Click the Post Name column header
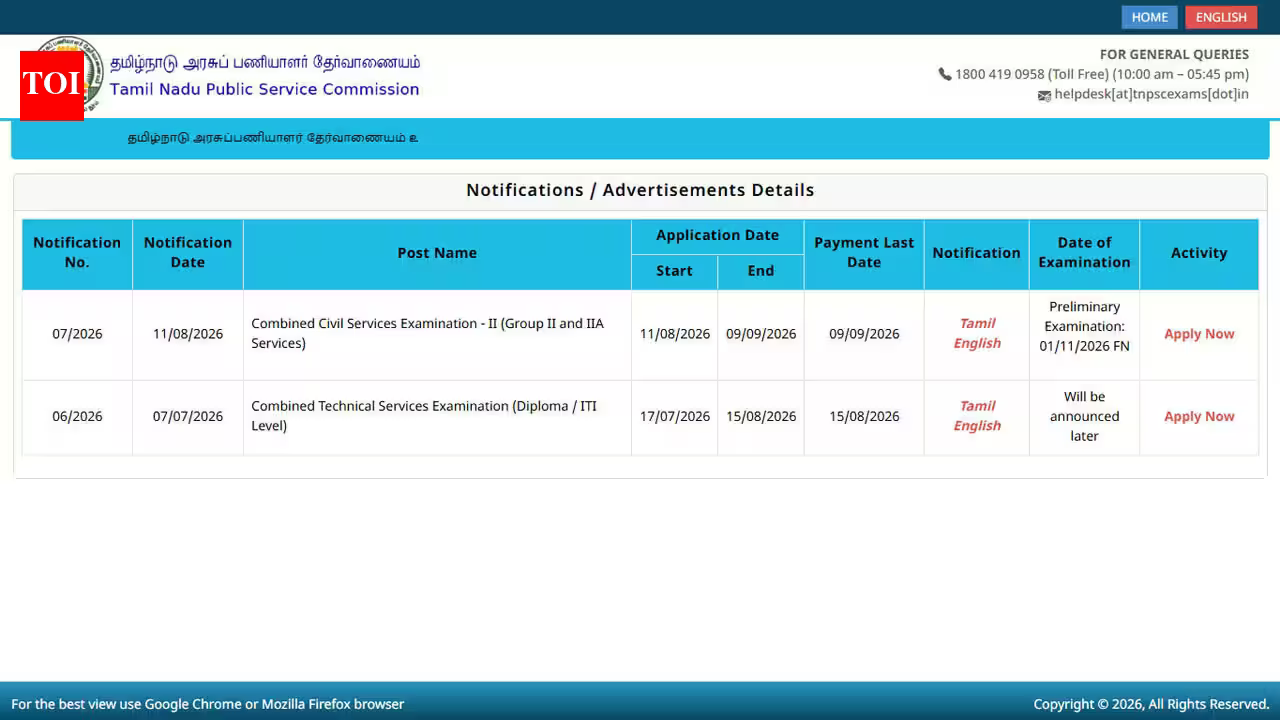The image size is (1280, 720). 437,253
